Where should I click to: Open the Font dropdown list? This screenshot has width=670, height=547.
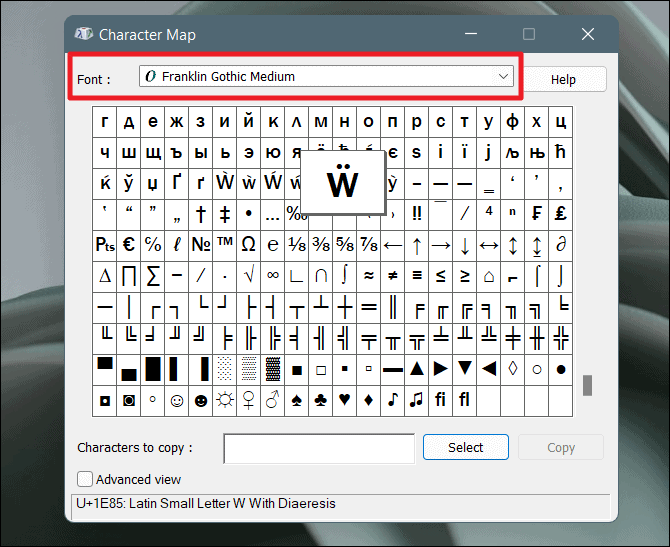[326, 76]
